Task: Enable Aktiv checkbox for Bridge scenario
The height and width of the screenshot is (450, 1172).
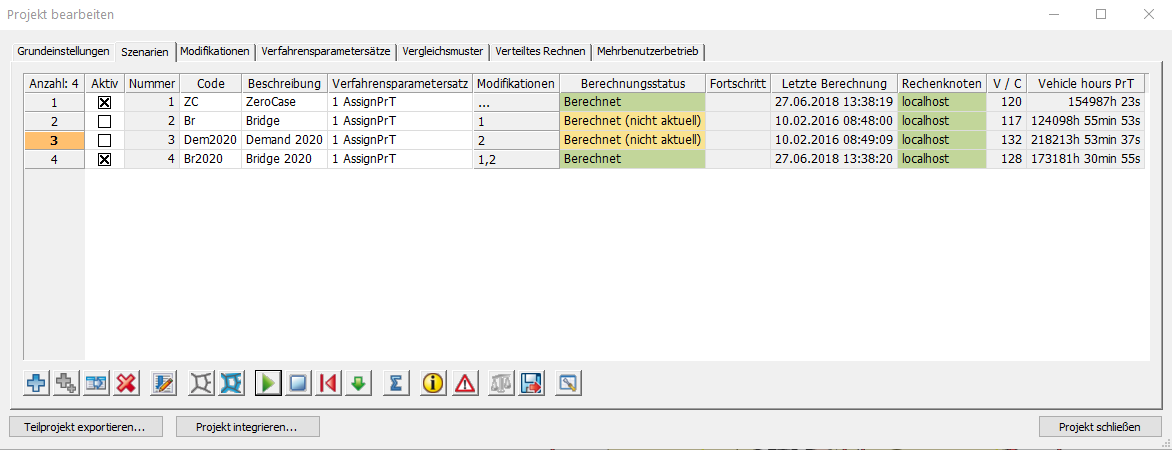Action: [x=104, y=121]
